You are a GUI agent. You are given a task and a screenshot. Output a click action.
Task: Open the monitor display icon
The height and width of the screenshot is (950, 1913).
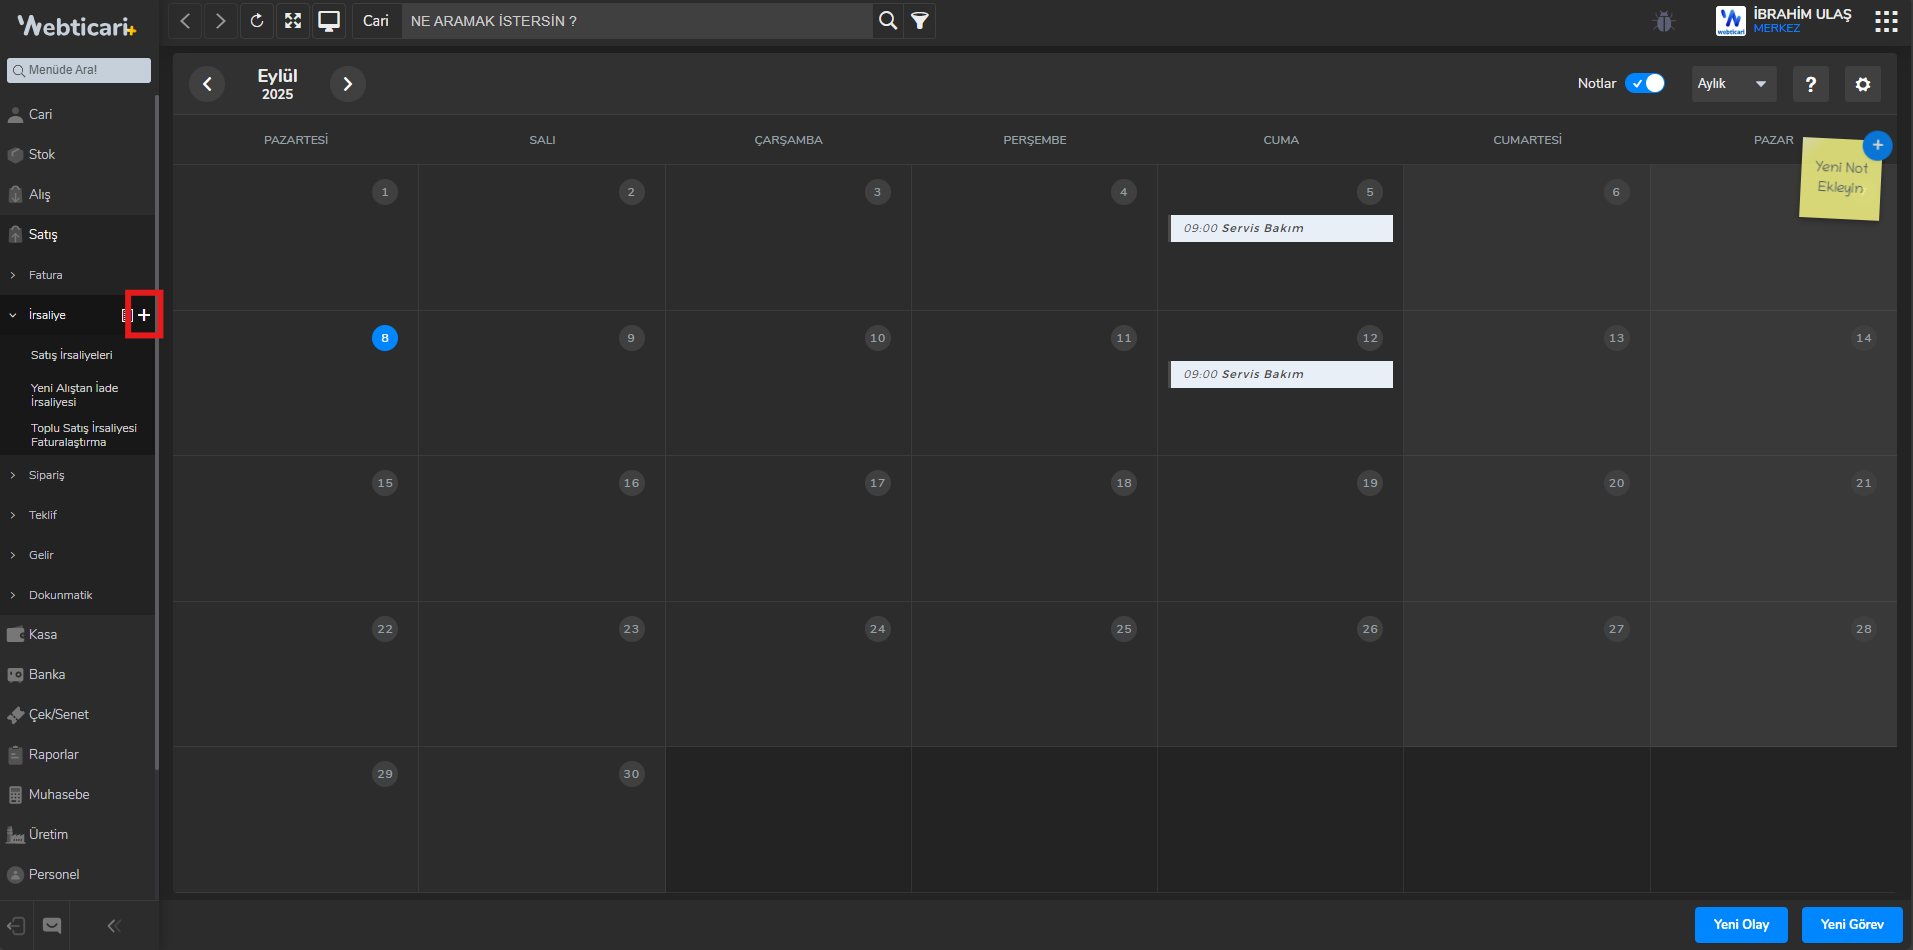tap(329, 21)
